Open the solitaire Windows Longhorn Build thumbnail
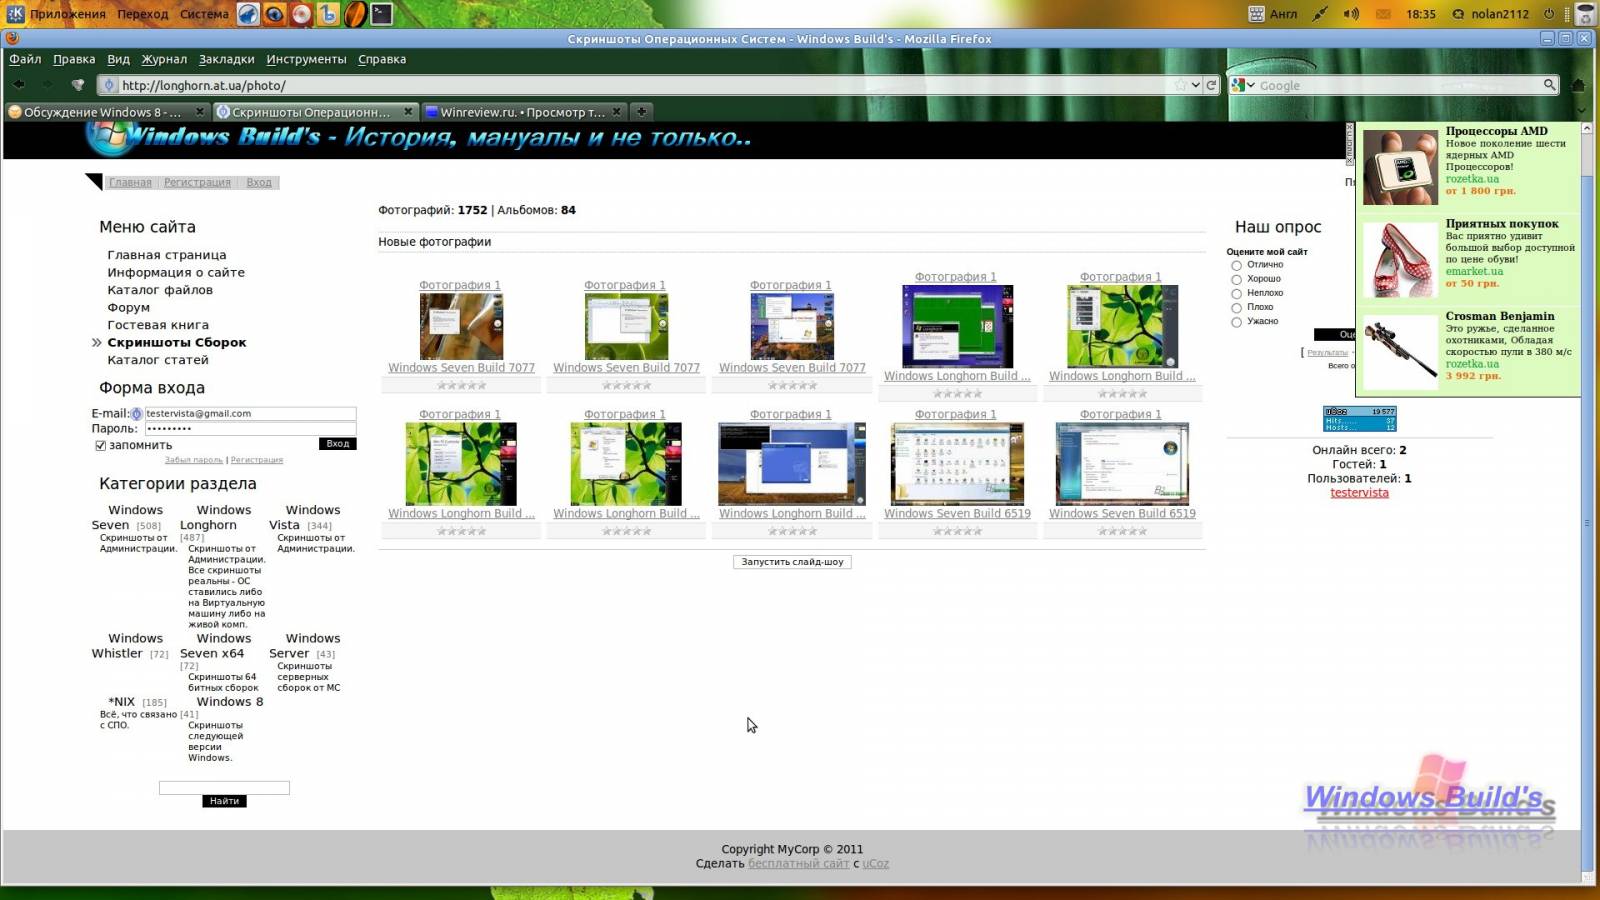 point(957,326)
